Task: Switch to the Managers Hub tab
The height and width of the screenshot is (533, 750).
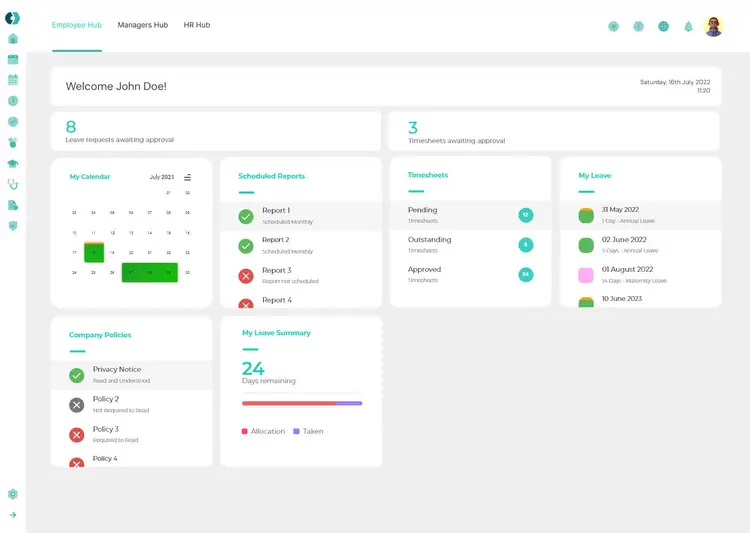Action: point(142,25)
